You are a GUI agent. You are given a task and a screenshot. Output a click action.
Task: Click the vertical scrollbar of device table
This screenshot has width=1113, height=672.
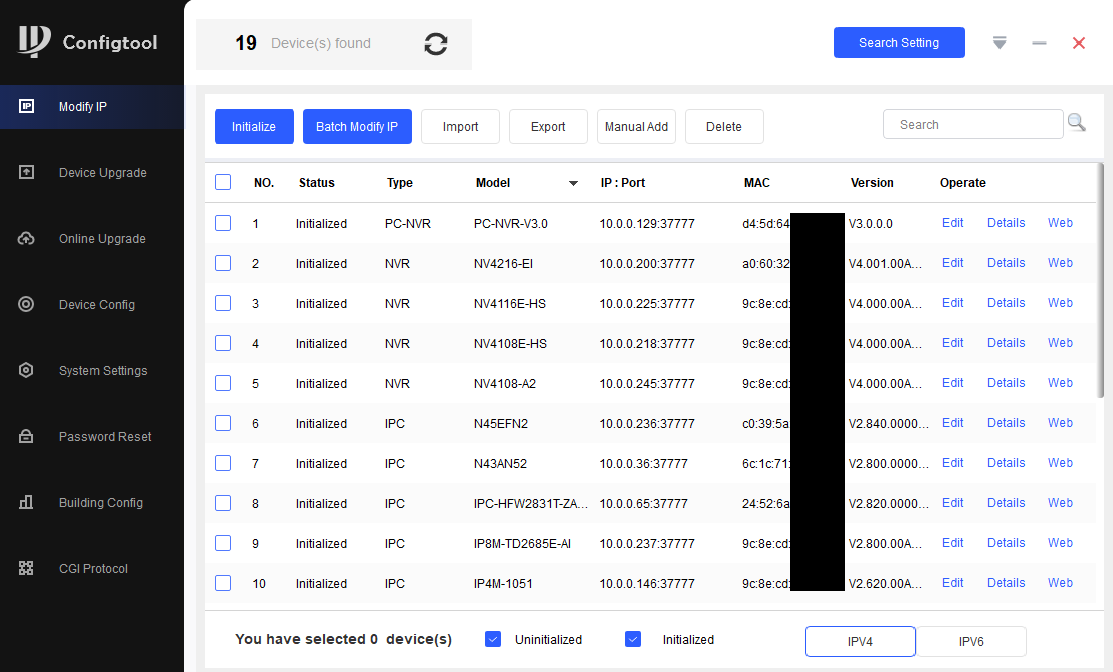pyautogui.click(x=1100, y=280)
